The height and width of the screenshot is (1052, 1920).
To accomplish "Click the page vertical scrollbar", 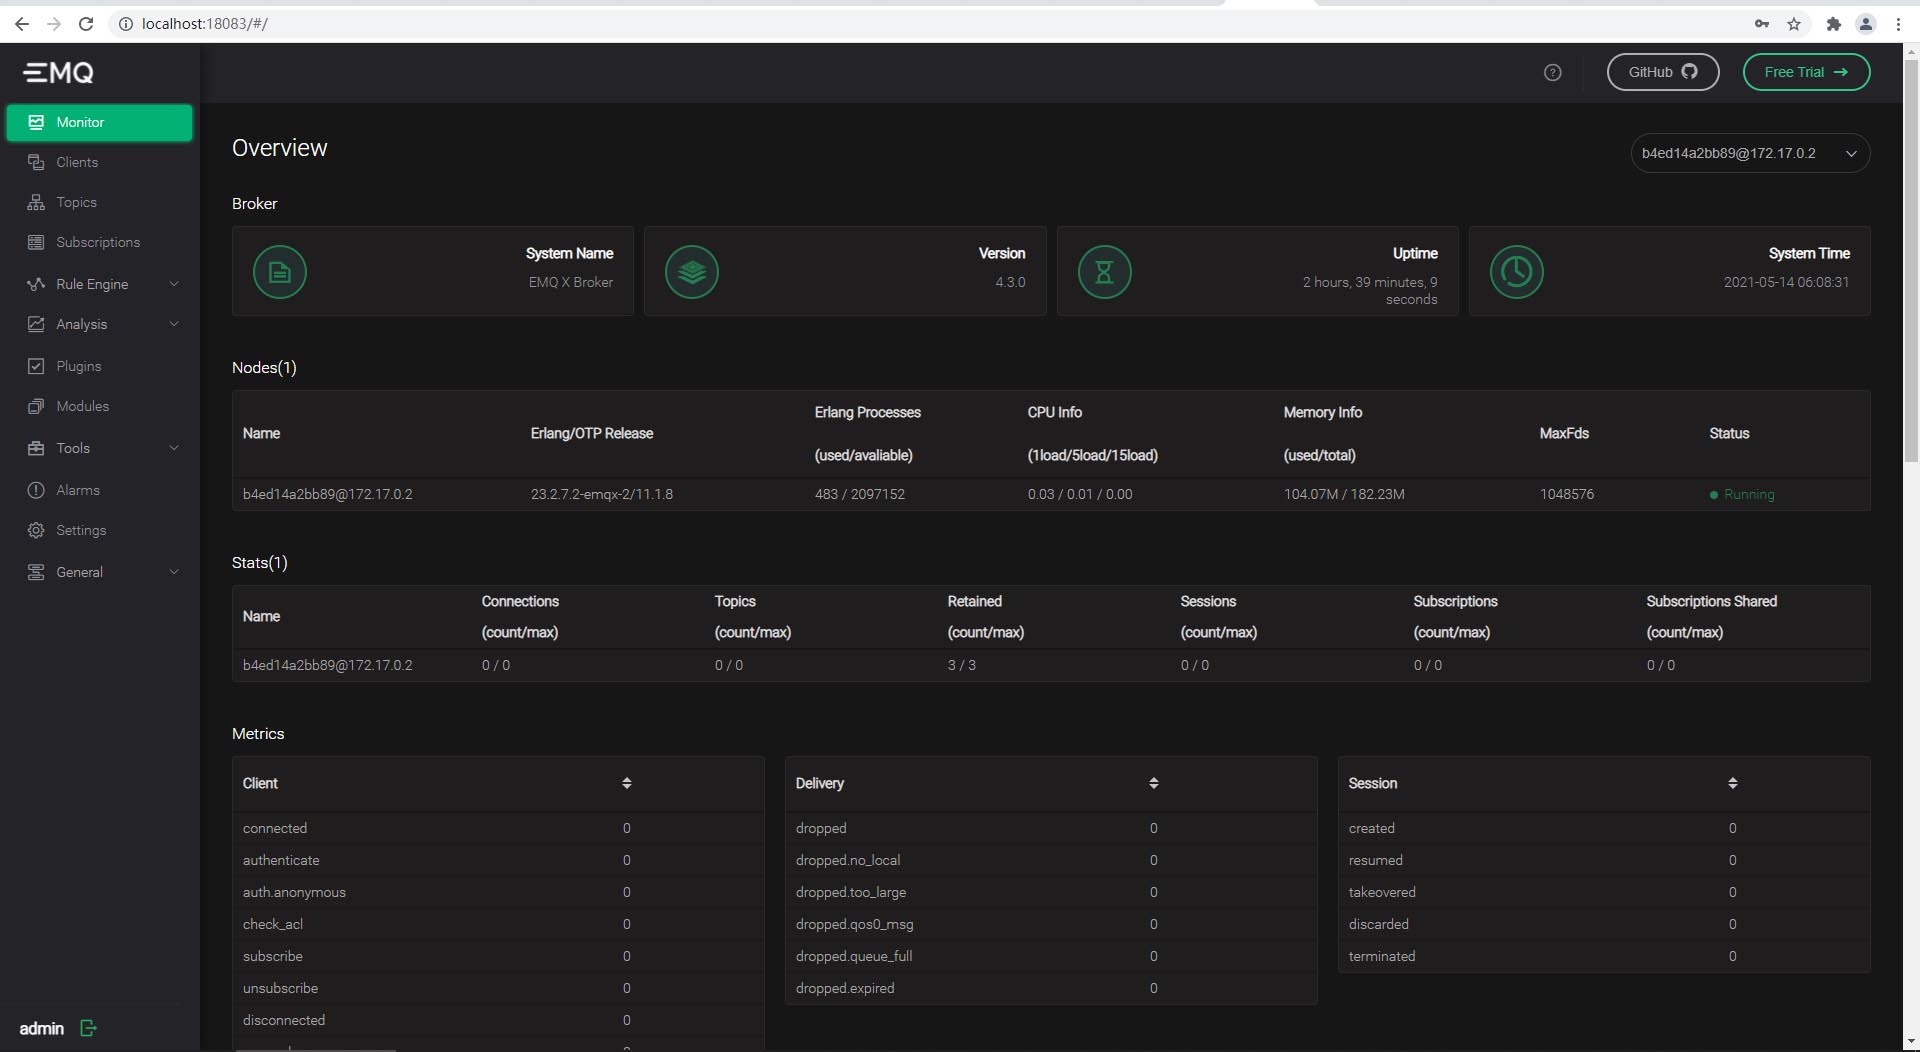I will coord(1911,260).
